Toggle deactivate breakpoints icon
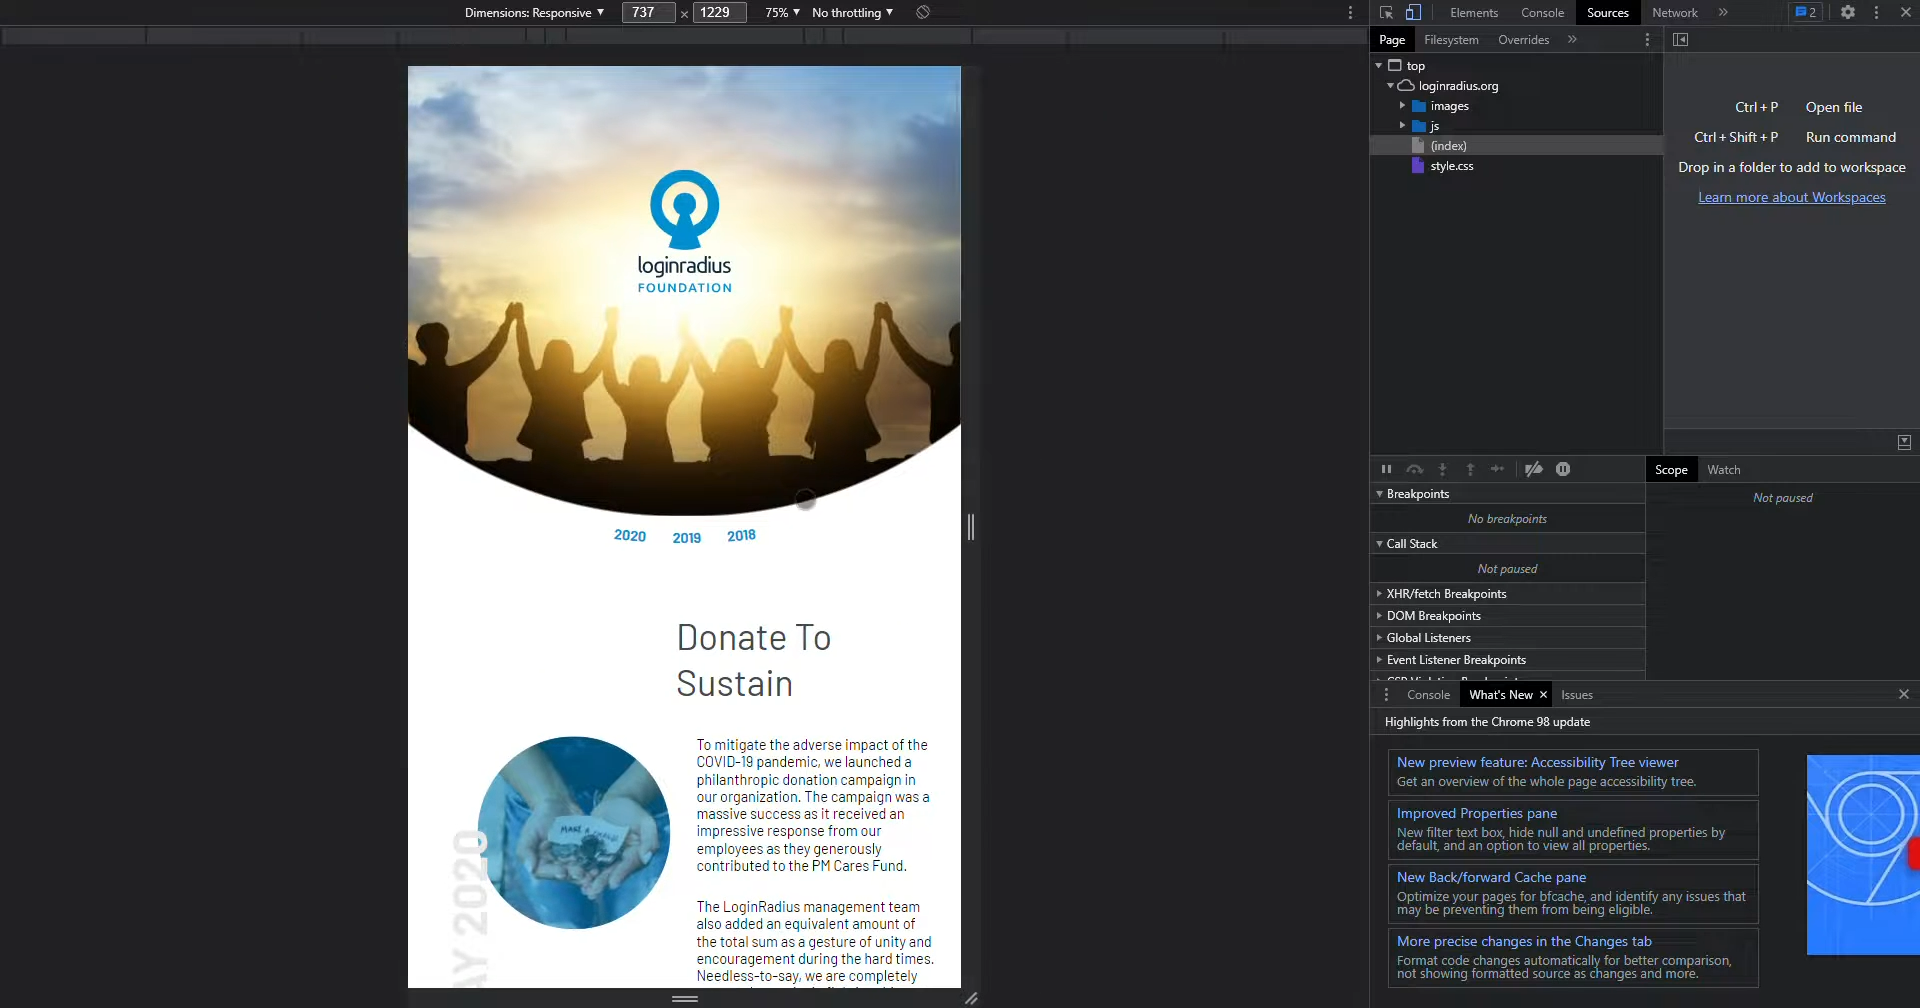The image size is (1920, 1008). (1534, 470)
